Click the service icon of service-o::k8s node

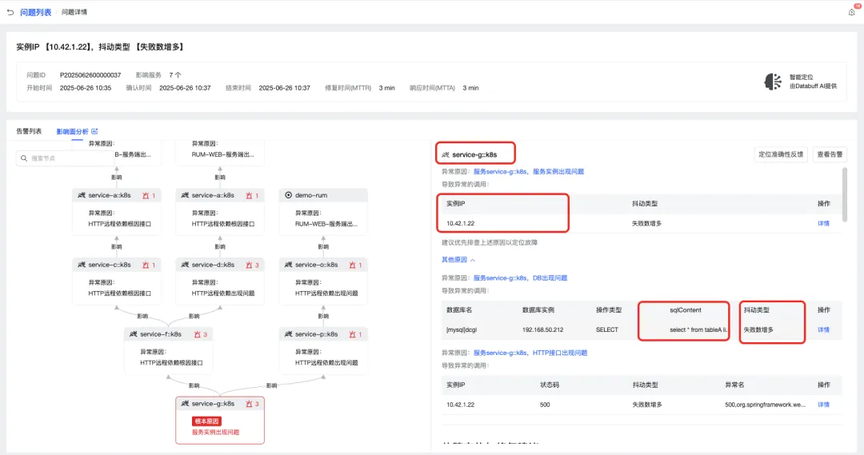(288, 265)
